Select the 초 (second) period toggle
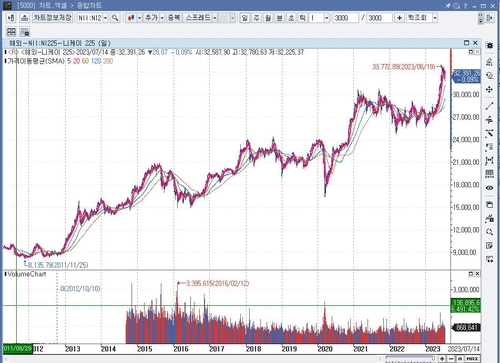The width and height of the screenshot is (500, 363). click(291, 18)
